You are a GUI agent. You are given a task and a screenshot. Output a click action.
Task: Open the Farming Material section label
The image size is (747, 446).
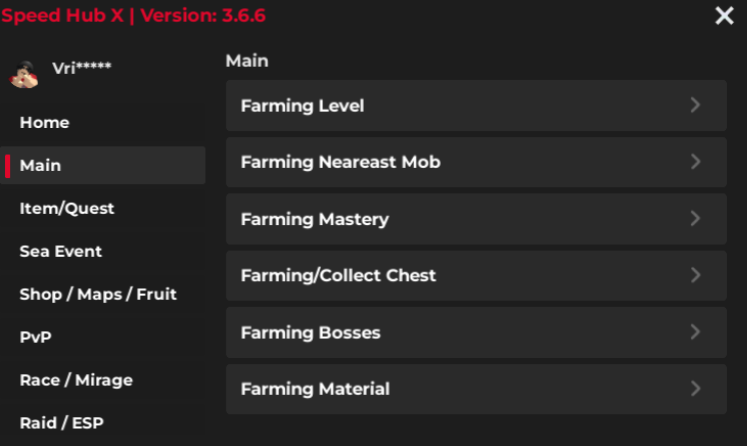(x=315, y=389)
